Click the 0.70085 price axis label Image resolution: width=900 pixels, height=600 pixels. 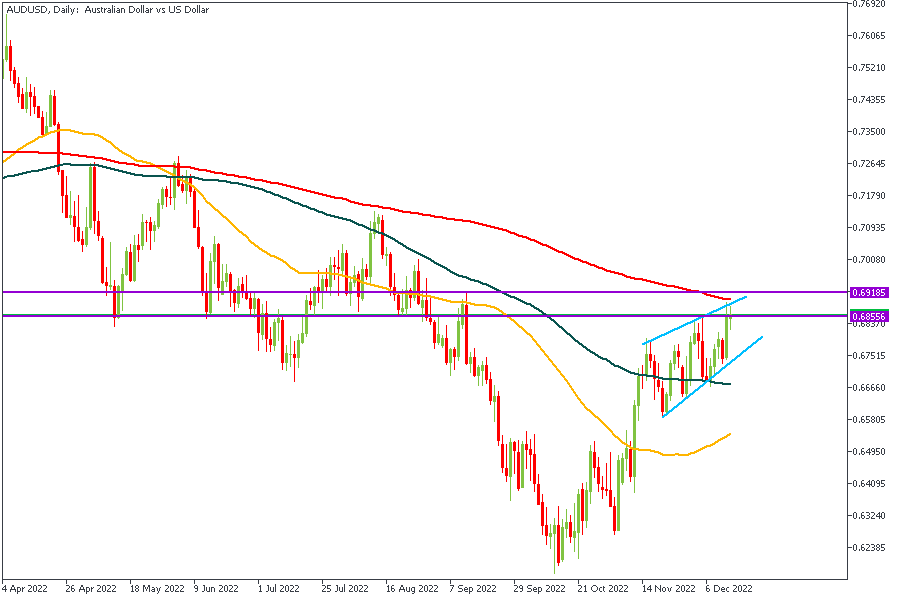point(866,259)
